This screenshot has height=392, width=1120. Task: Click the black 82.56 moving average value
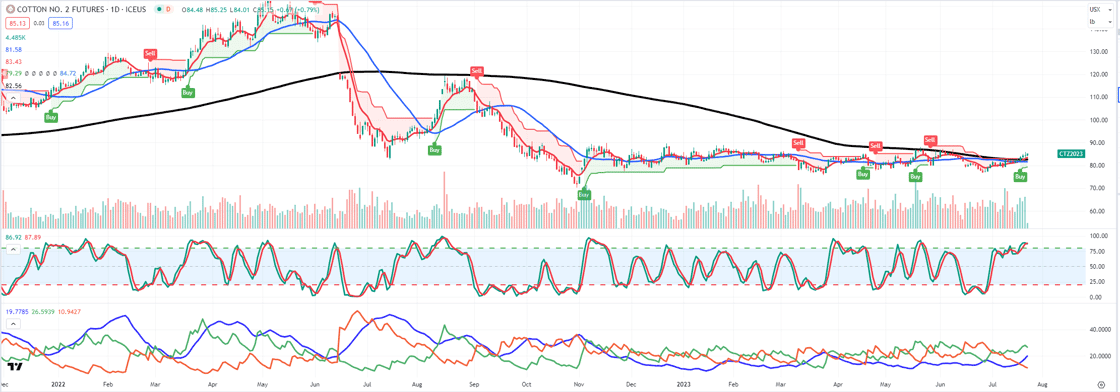(x=14, y=86)
